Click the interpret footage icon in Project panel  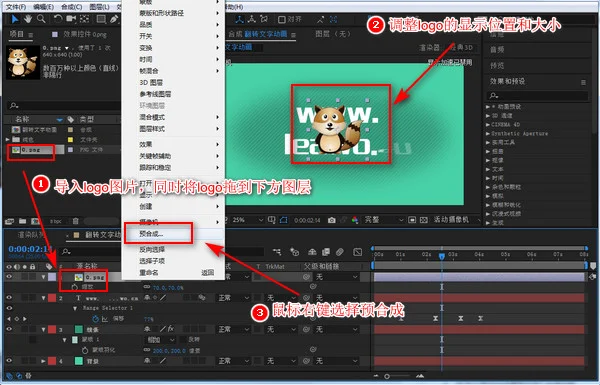point(10,221)
